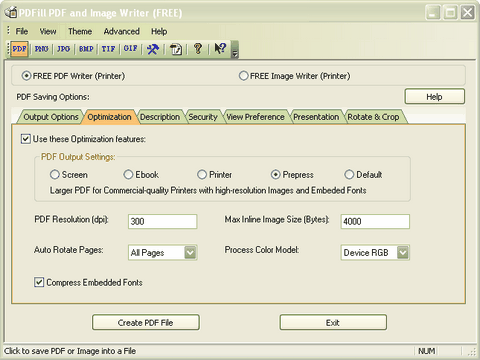Open the Process Color Model dropdown
480x360 pixels.
point(403,252)
